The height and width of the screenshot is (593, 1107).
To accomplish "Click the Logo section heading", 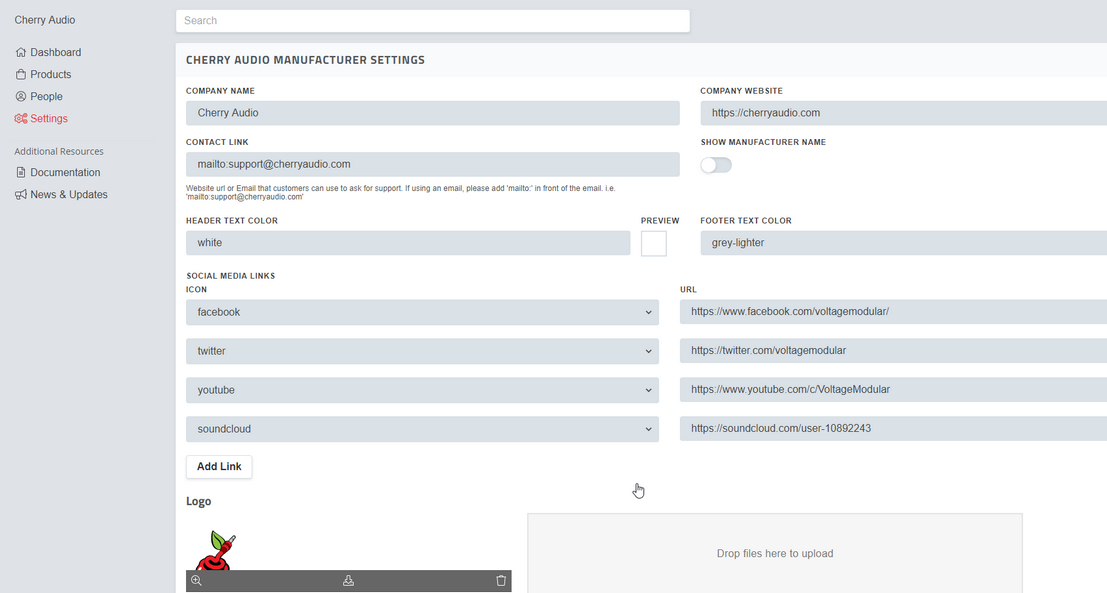I will point(198,501).
